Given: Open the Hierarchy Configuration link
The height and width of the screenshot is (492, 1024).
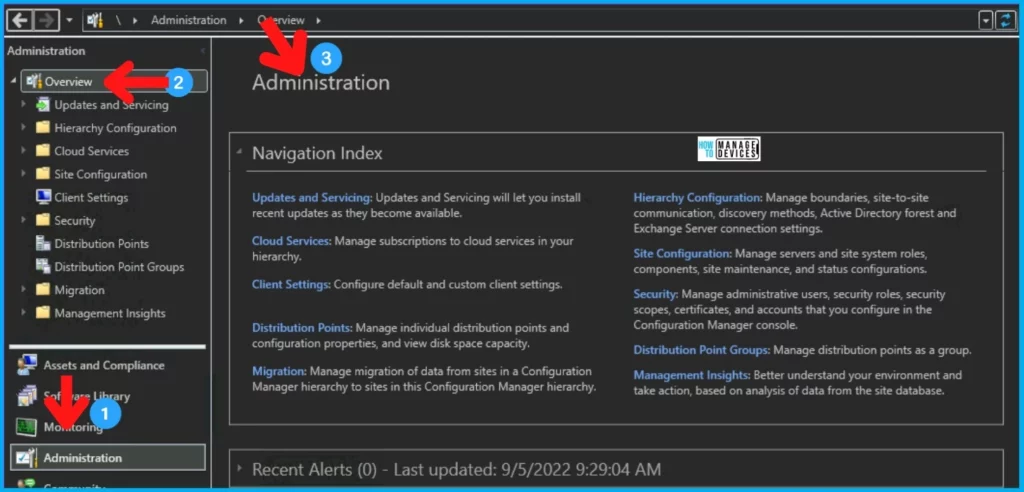Looking at the screenshot, I should point(698,197).
